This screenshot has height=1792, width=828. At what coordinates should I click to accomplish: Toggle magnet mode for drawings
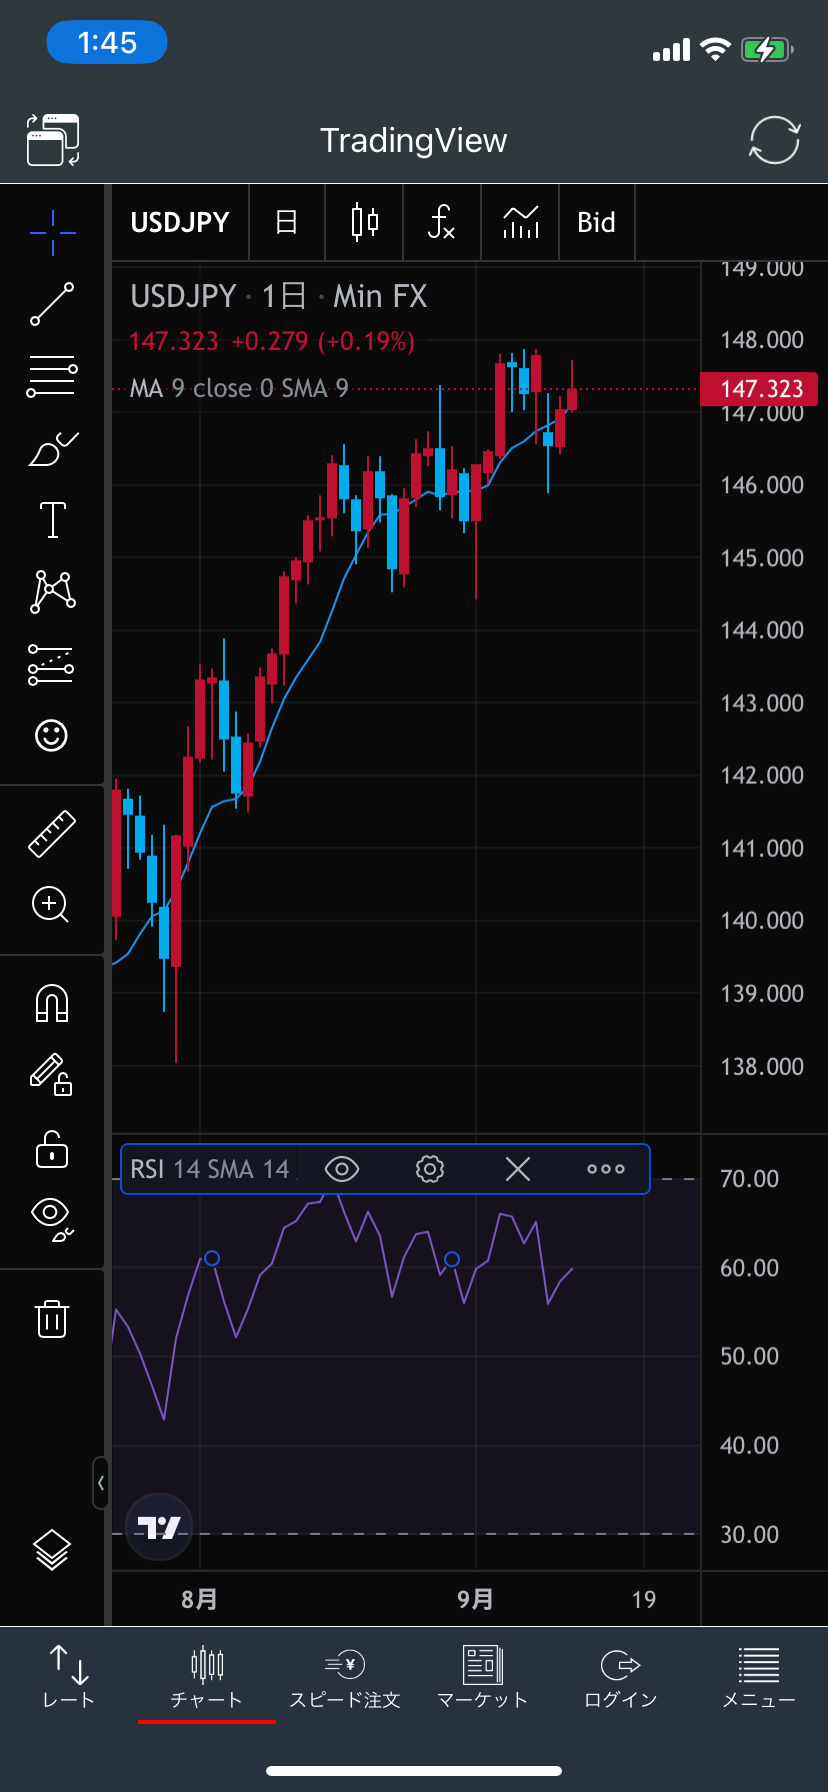(x=52, y=1003)
